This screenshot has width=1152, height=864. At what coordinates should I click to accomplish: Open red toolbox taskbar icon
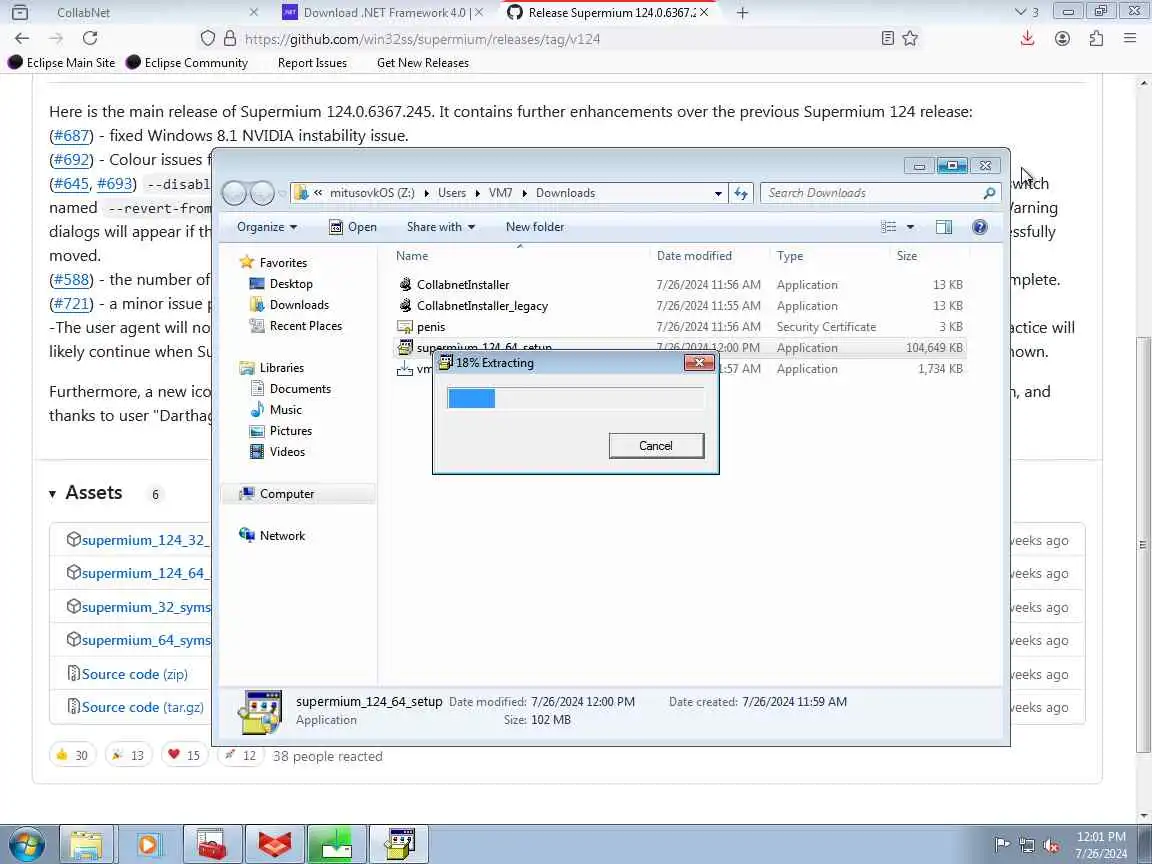212,845
